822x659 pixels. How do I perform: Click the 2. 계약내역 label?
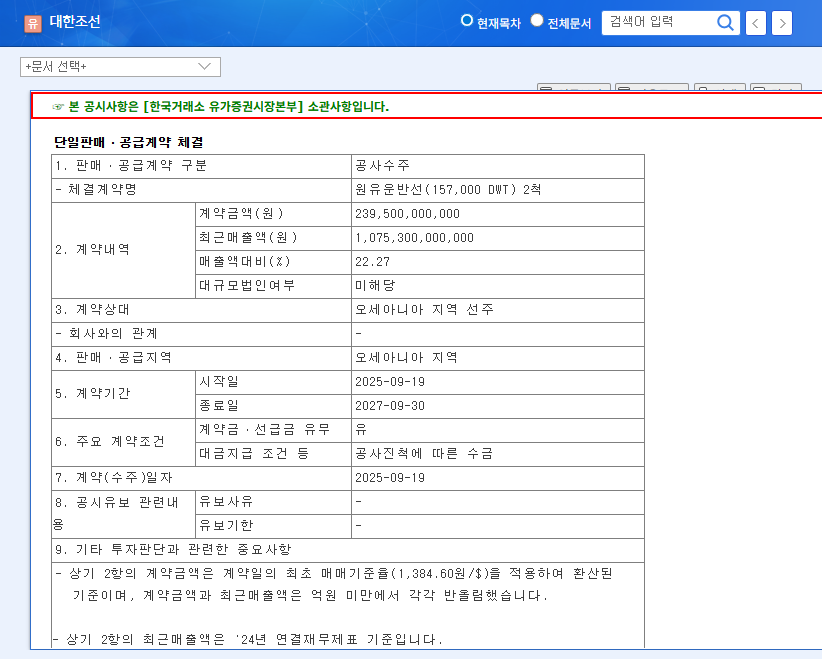(x=92, y=250)
